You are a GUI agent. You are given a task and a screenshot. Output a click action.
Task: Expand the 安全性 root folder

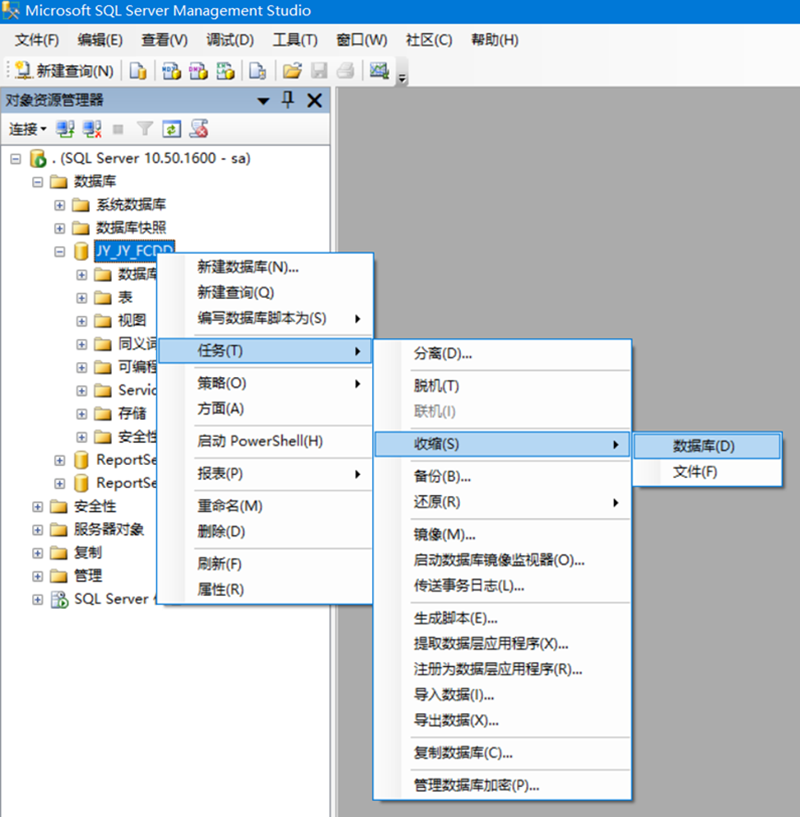click(38, 506)
